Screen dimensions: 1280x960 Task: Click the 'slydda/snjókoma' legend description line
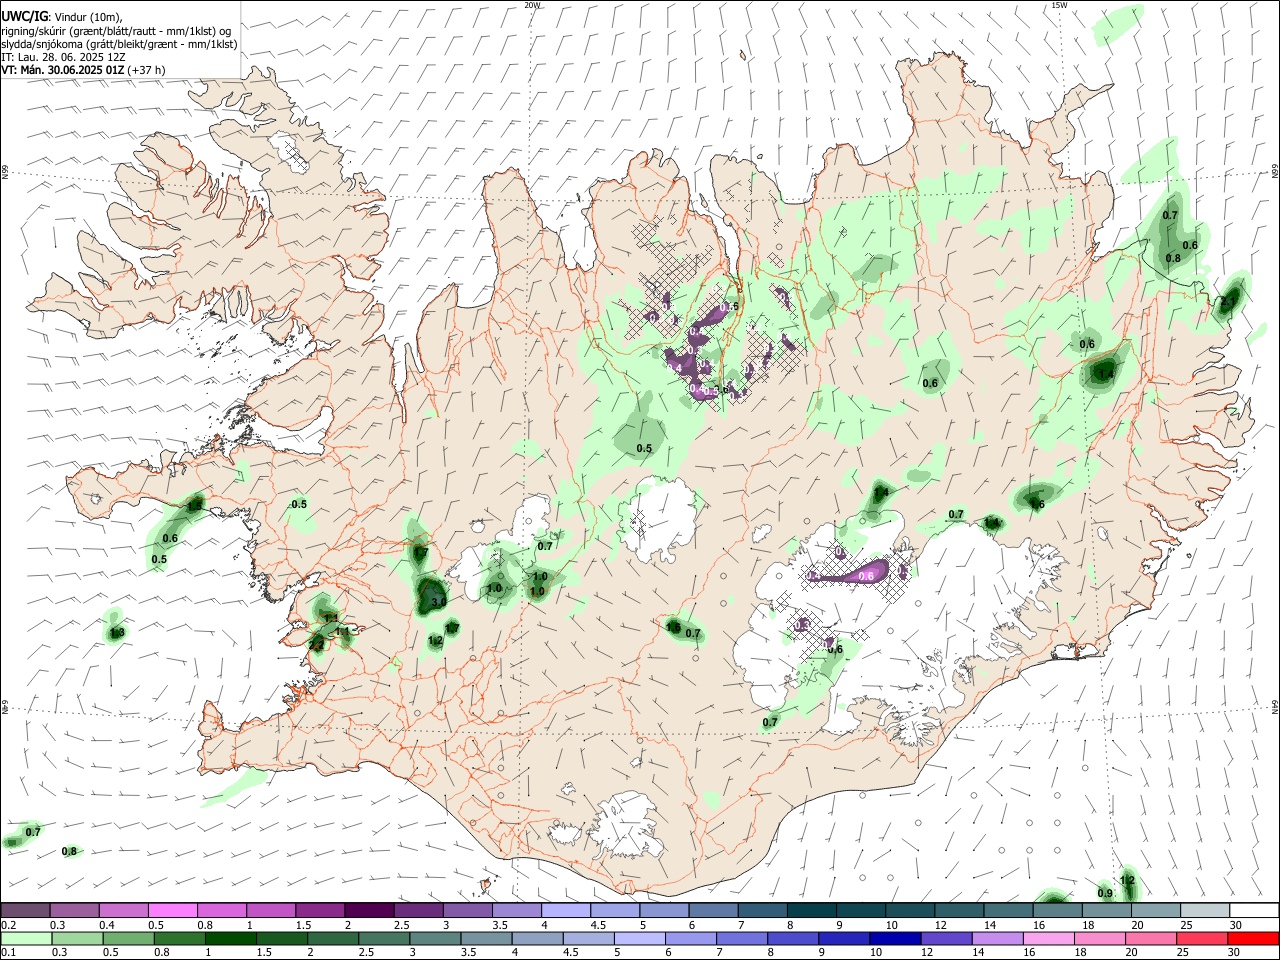[x=119, y=44]
